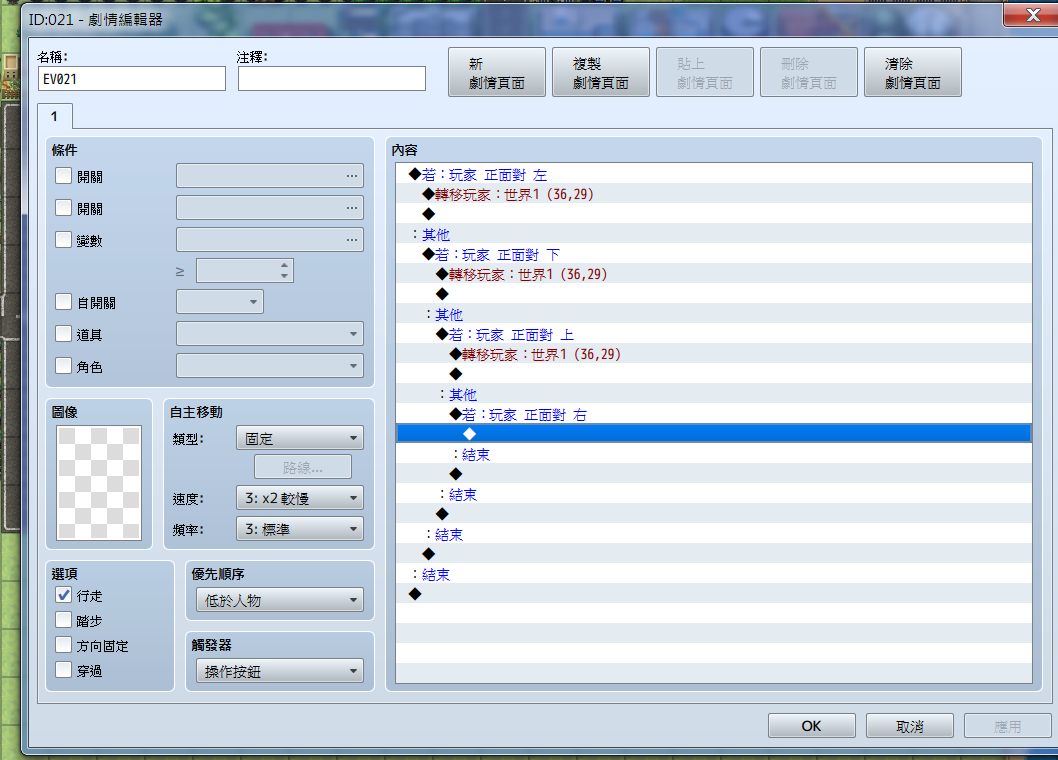Toggle the 角色 condition checkbox
Screen dimensions: 1058x760
click(63, 366)
